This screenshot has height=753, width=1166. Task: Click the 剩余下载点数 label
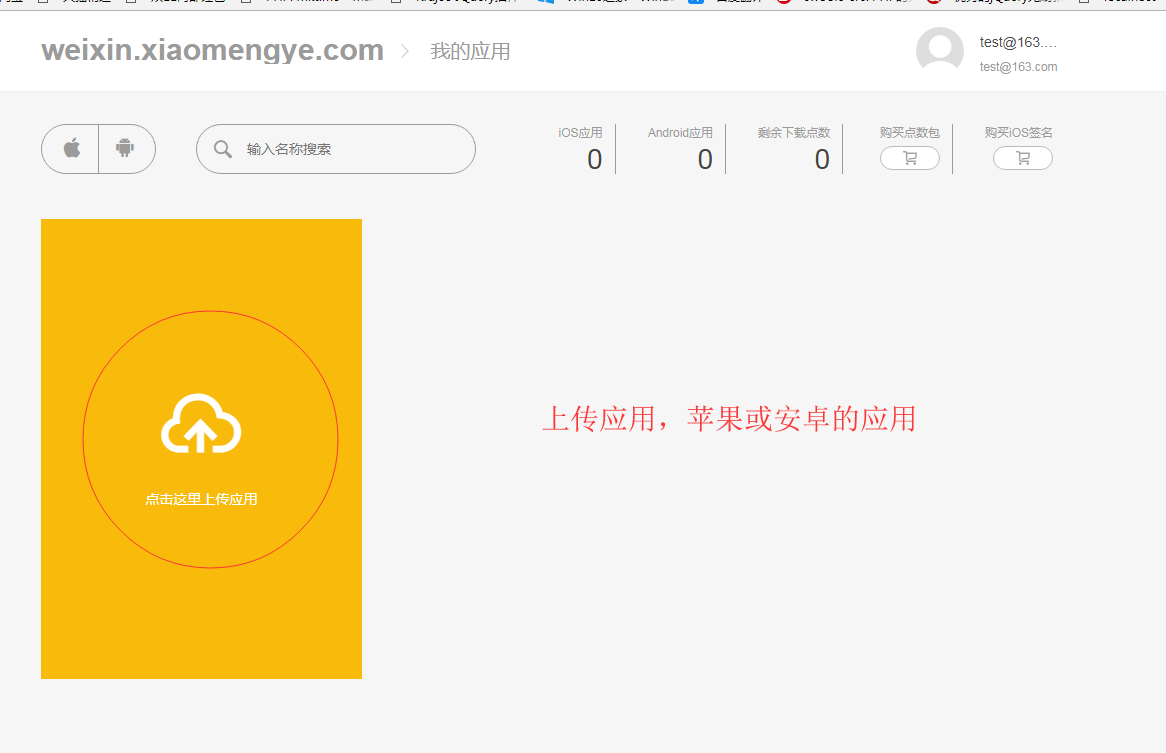[x=793, y=133]
